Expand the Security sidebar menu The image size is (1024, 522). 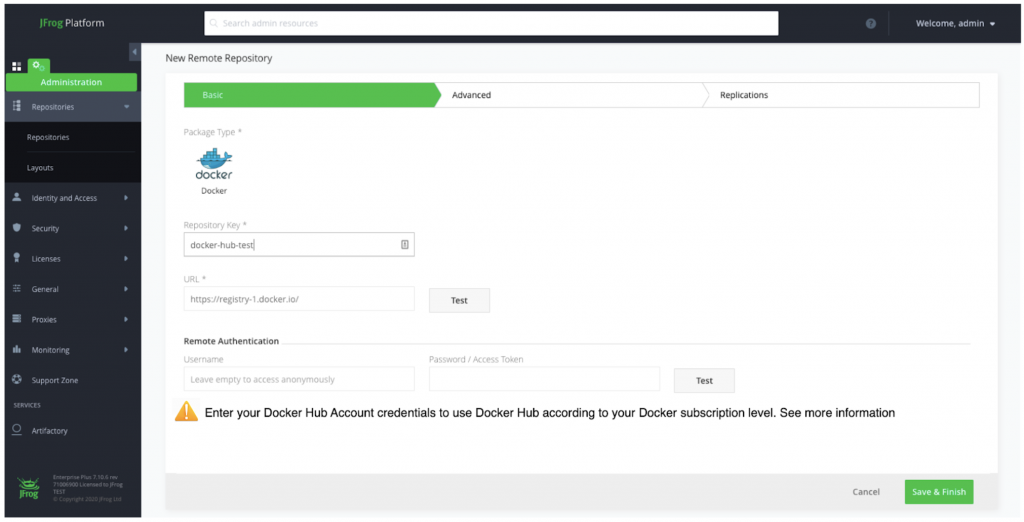(70, 228)
